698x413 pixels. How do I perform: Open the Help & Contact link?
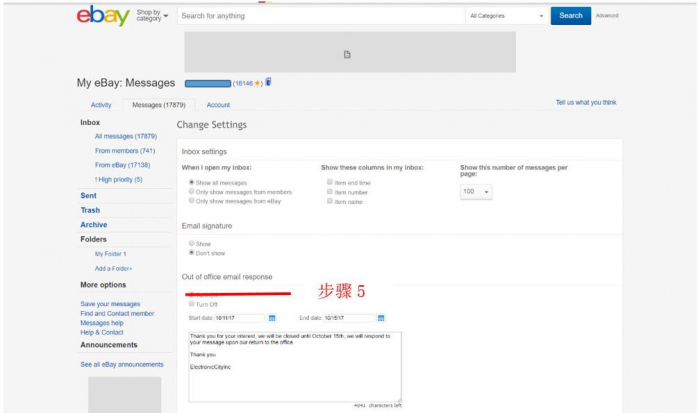coord(102,332)
